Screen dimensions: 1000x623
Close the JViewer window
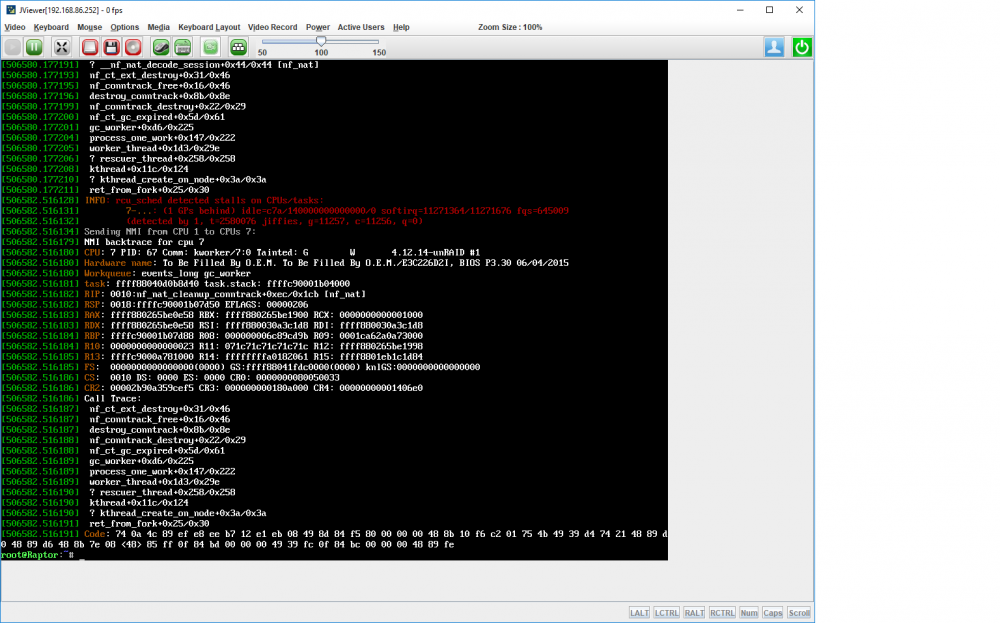(799, 10)
